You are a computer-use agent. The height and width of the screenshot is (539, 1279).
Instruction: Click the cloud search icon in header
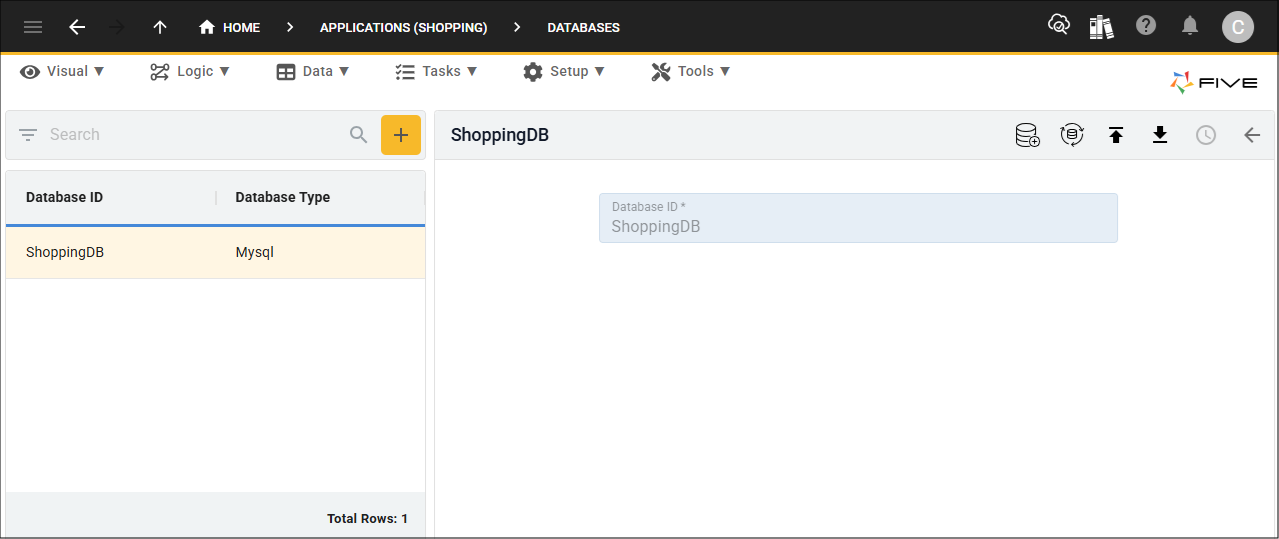1058,26
